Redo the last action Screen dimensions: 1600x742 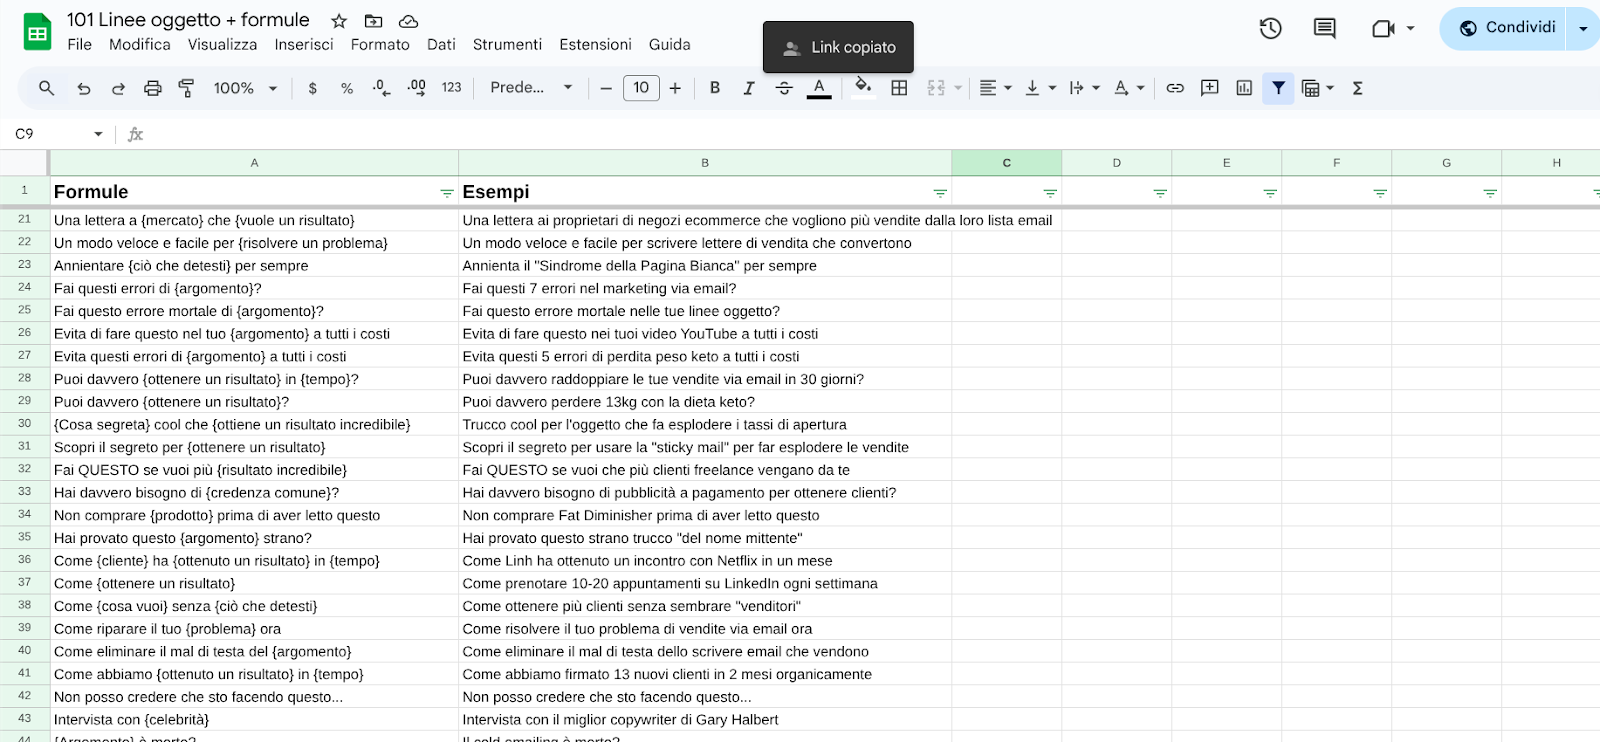(118, 88)
